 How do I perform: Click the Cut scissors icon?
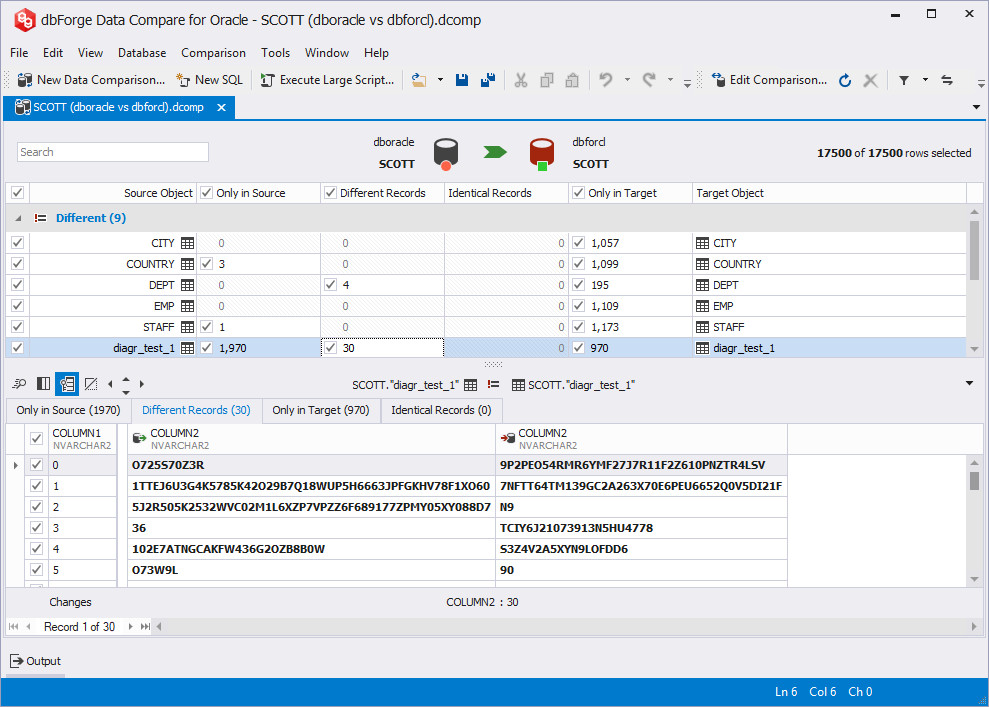coord(520,80)
